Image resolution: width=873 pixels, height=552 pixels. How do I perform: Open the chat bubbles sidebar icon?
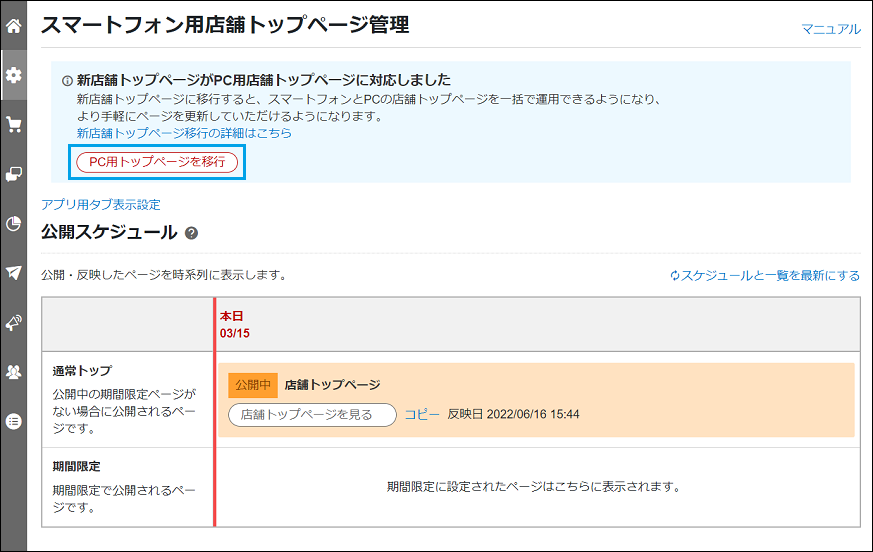coord(13,174)
